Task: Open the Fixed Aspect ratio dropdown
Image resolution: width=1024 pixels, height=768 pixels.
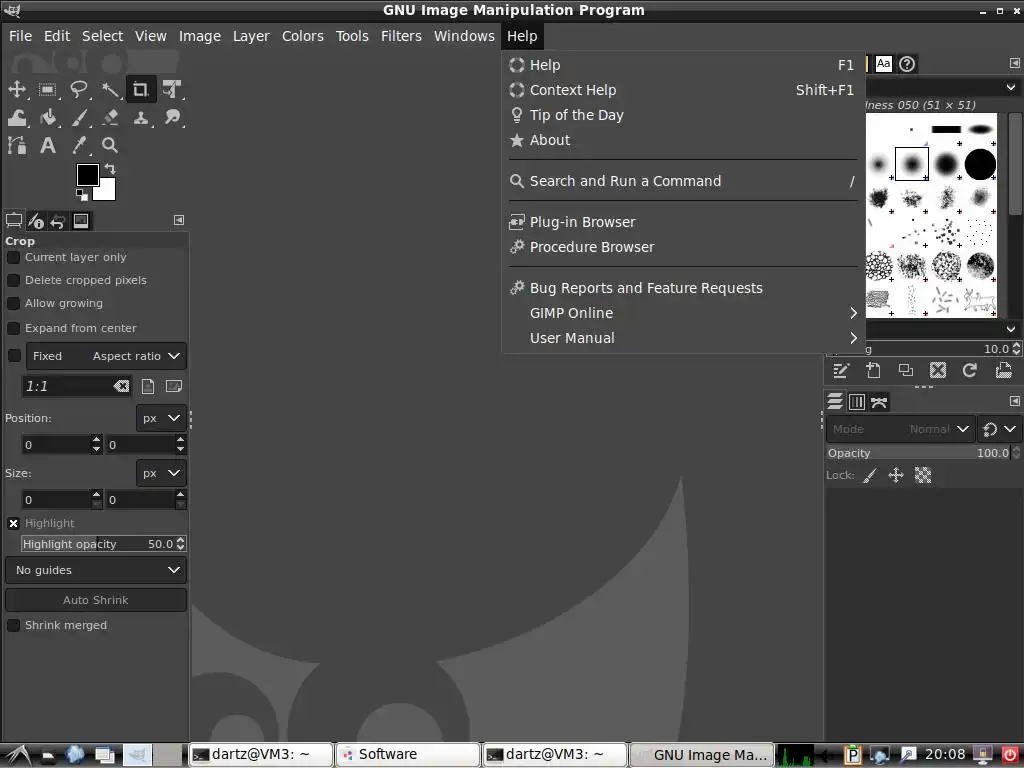Action: coord(106,356)
